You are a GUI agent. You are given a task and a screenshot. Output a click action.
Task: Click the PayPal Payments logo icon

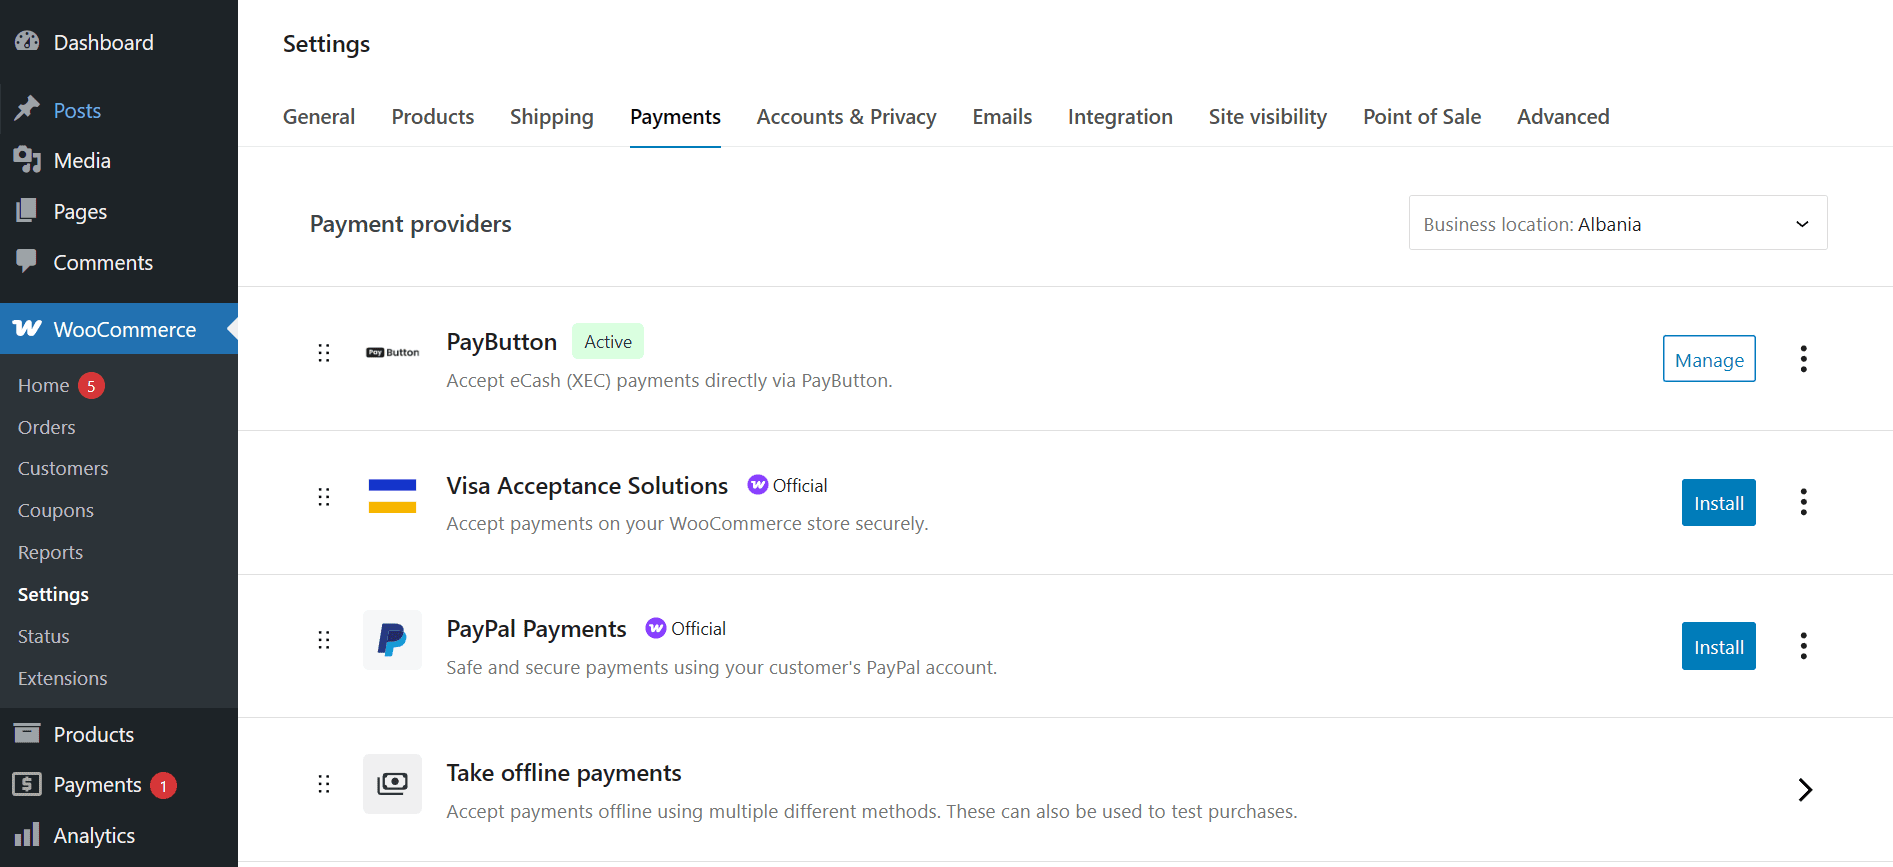[x=392, y=640]
